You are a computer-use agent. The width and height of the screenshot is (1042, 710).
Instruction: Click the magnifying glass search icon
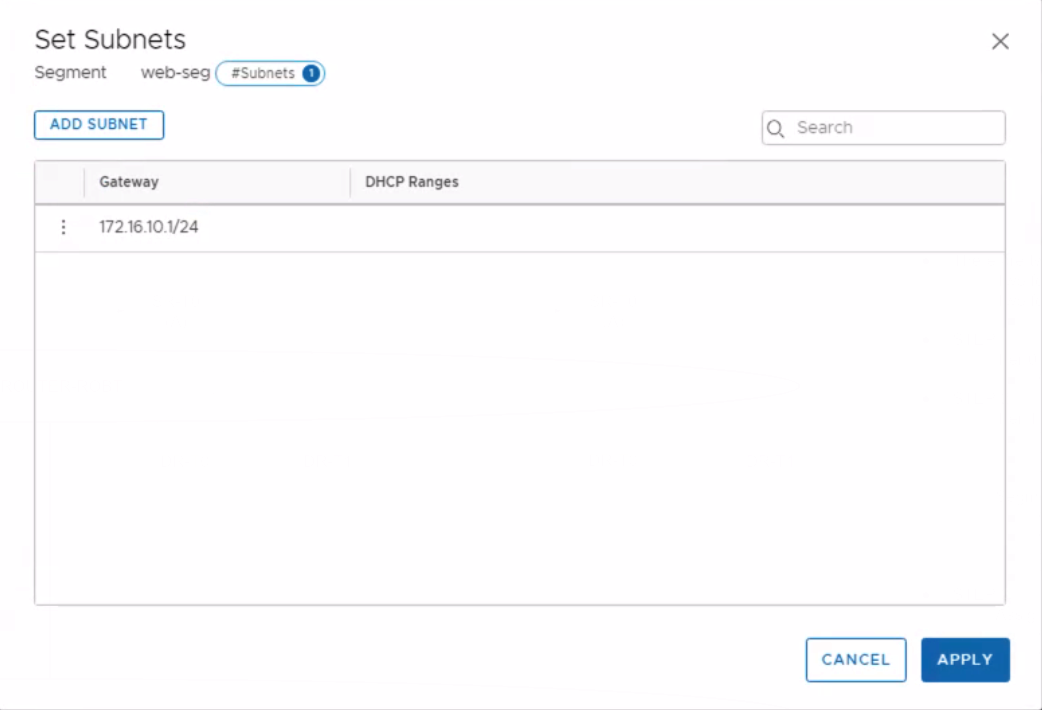coord(775,128)
